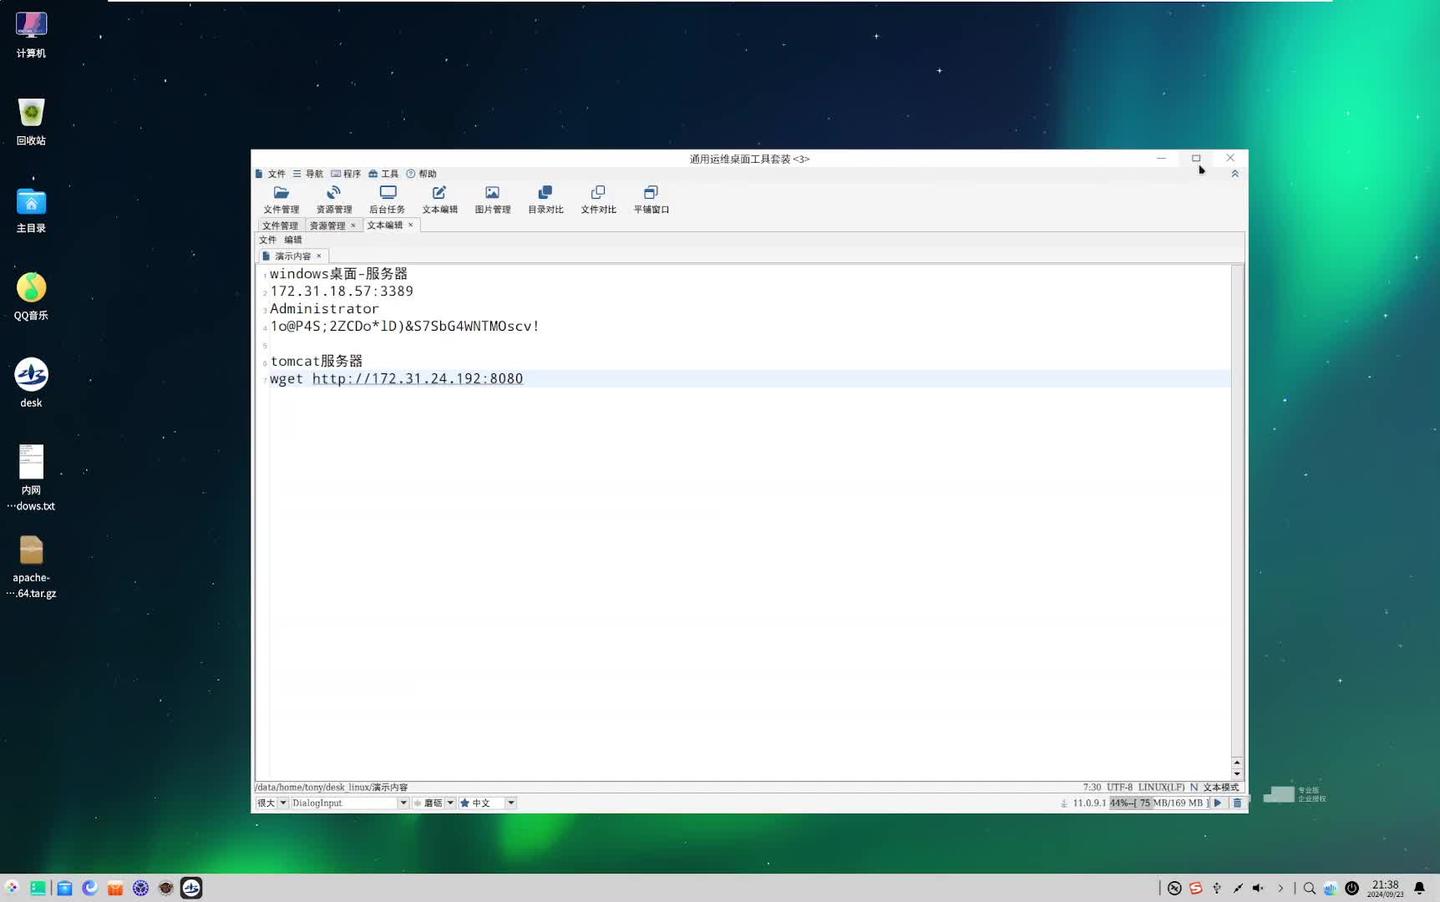Viewport: 1440px width, 902px height.
Task: Open 目录对比 directory compare icon
Action: click(545, 199)
